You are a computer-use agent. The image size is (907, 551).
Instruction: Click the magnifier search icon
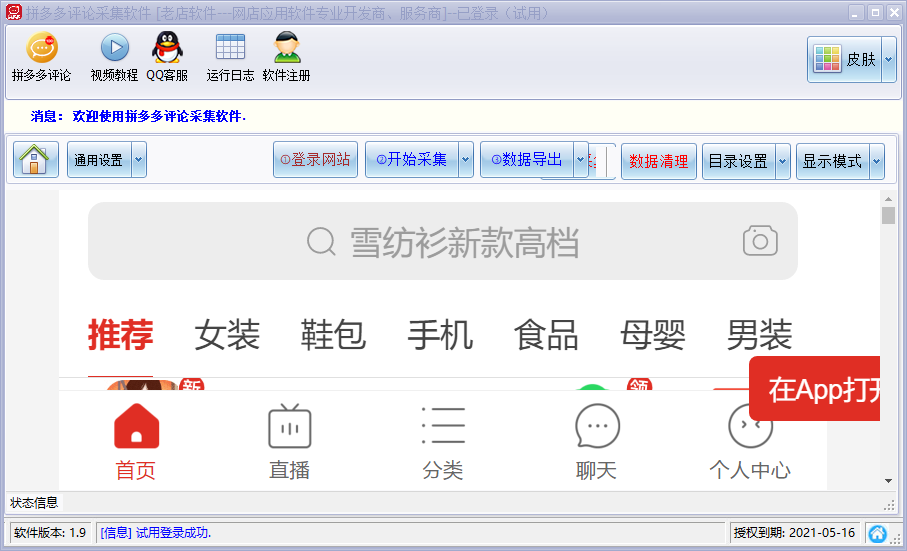pyautogui.click(x=322, y=242)
